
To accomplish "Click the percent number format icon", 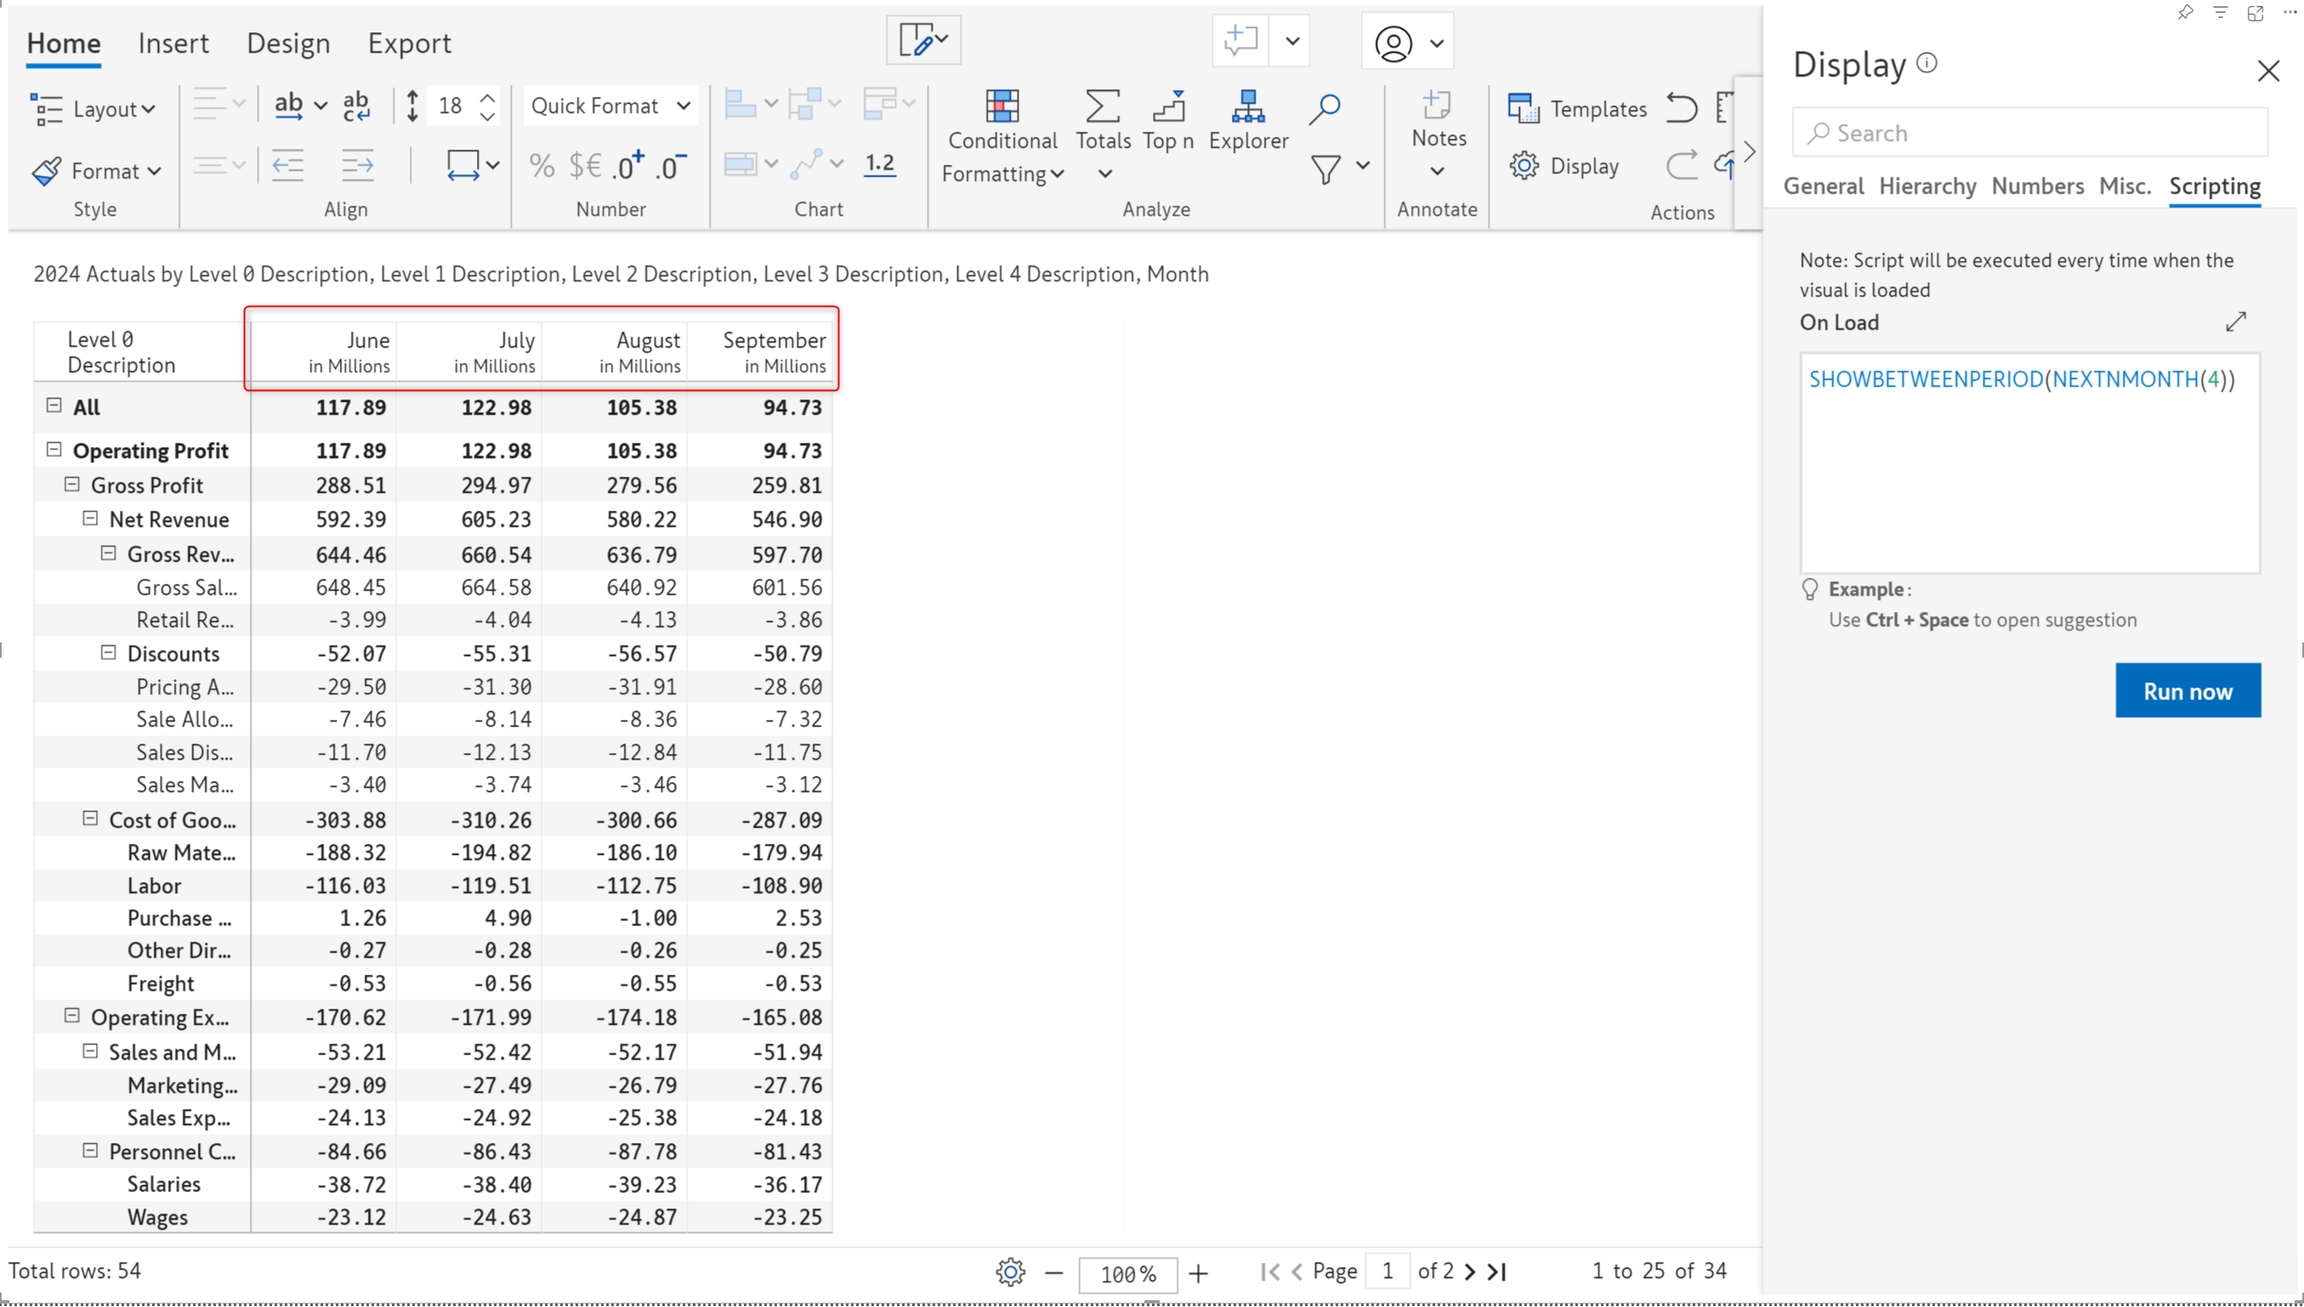I will tap(541, 166).
